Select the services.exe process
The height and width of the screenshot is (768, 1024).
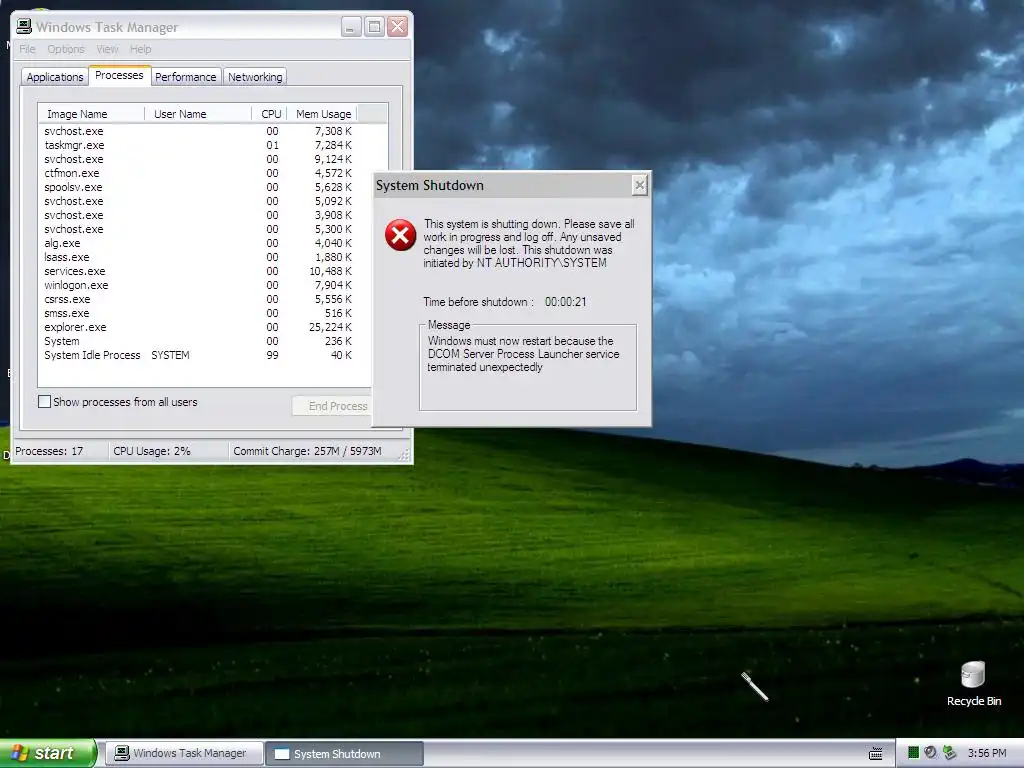(198, 271)
